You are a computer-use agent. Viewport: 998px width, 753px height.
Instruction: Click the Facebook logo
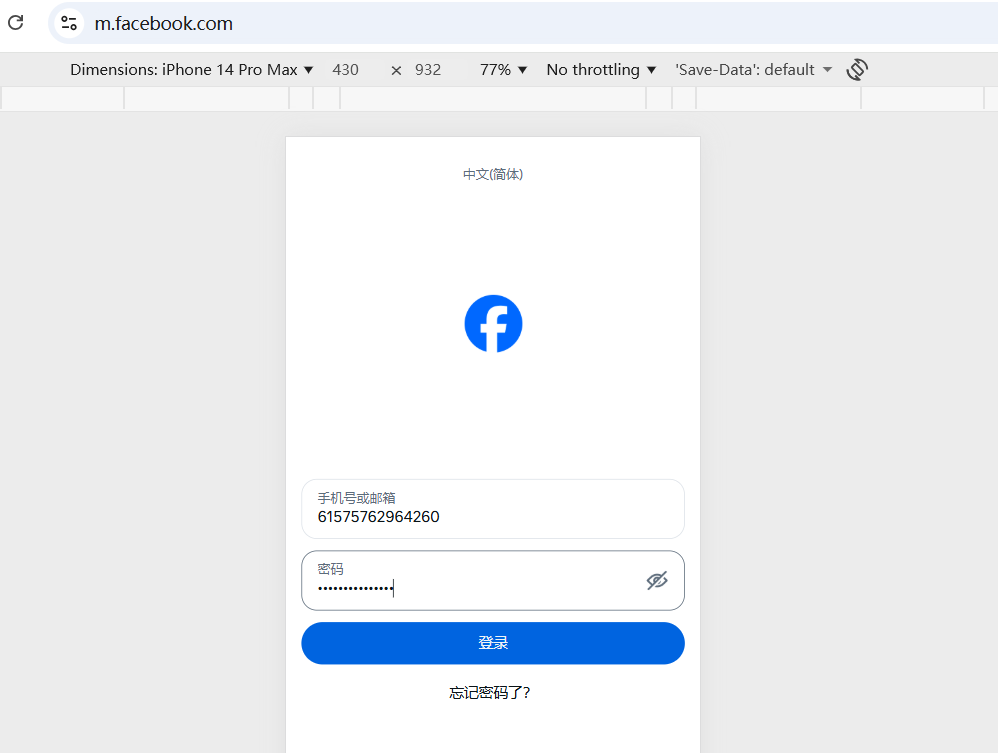[493, 323]
